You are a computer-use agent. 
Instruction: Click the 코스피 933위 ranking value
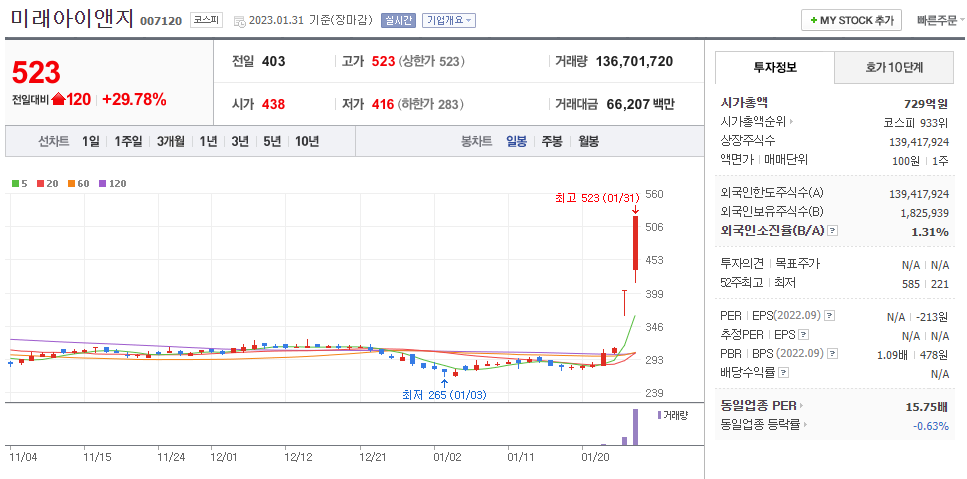coord(916,122)
